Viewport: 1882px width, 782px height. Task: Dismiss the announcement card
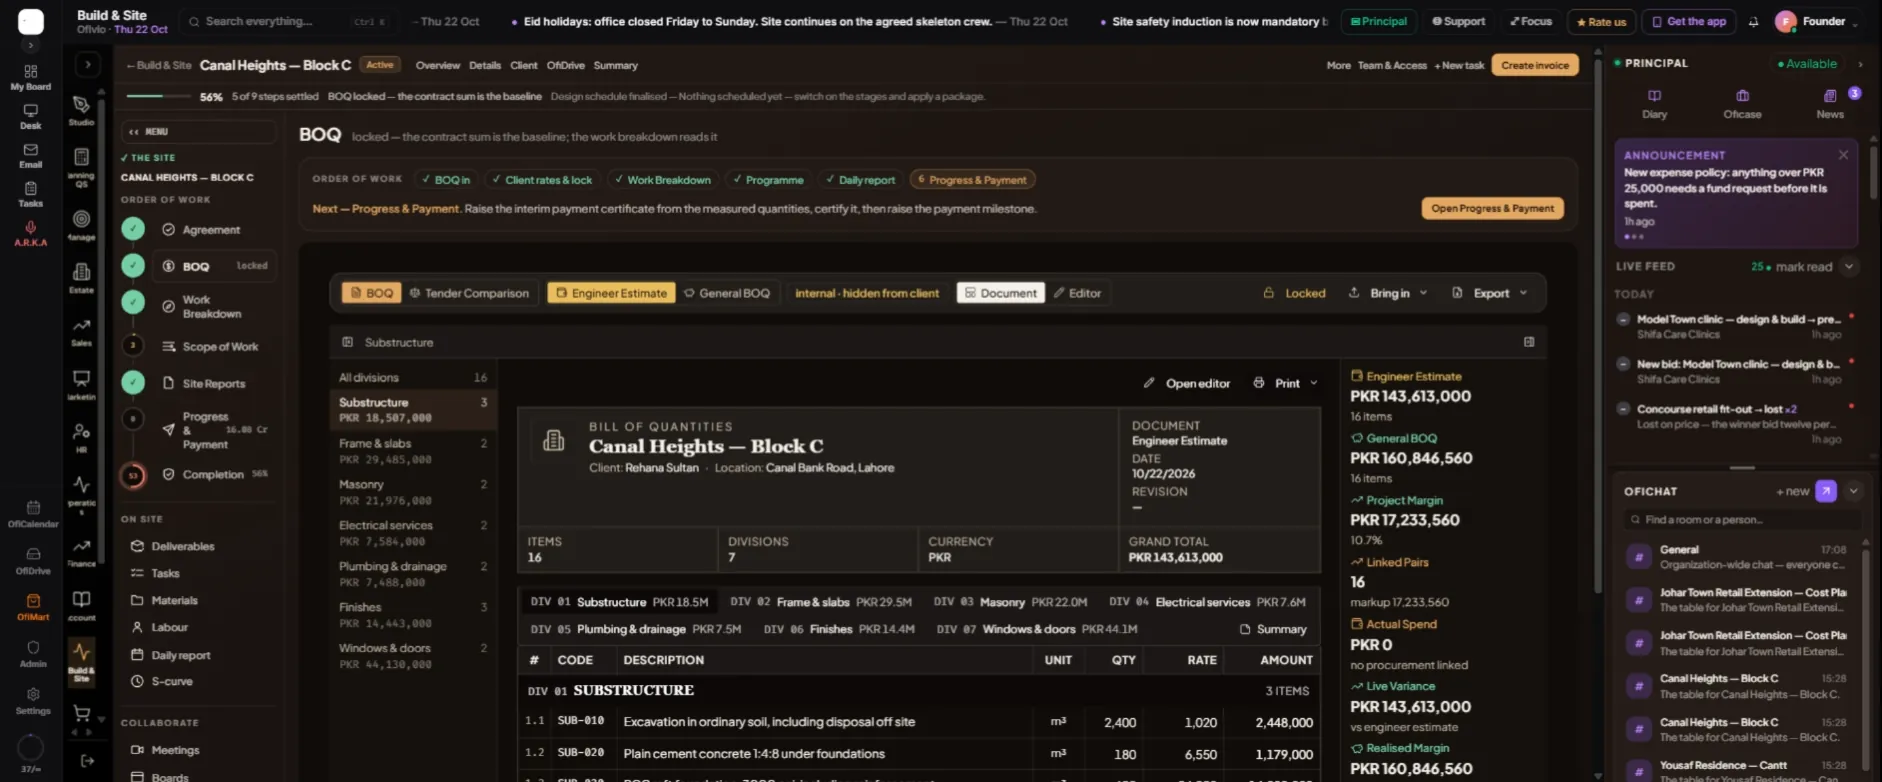pos(1843,155)
